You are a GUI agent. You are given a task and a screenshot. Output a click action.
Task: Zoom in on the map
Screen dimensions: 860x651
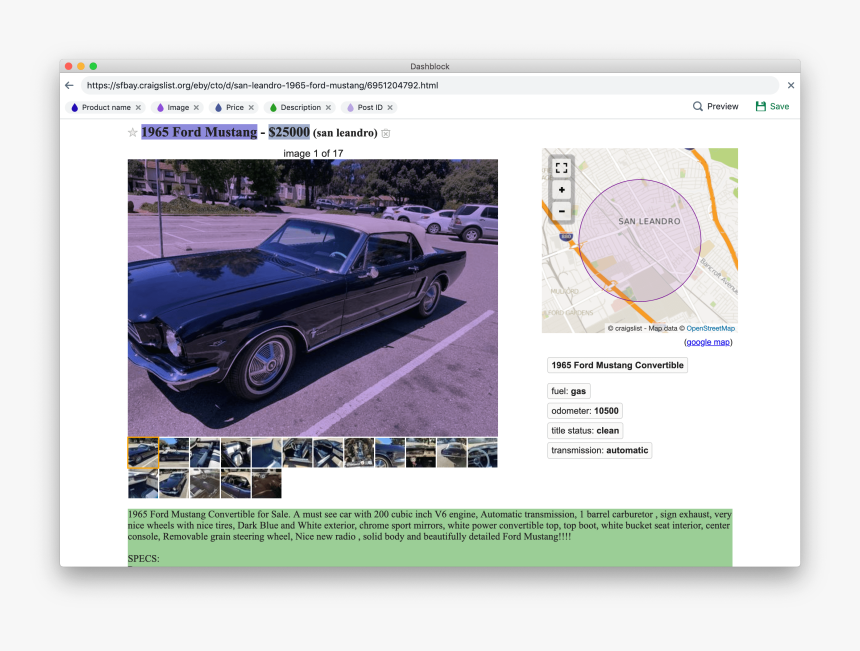click(x=562, y=190)
